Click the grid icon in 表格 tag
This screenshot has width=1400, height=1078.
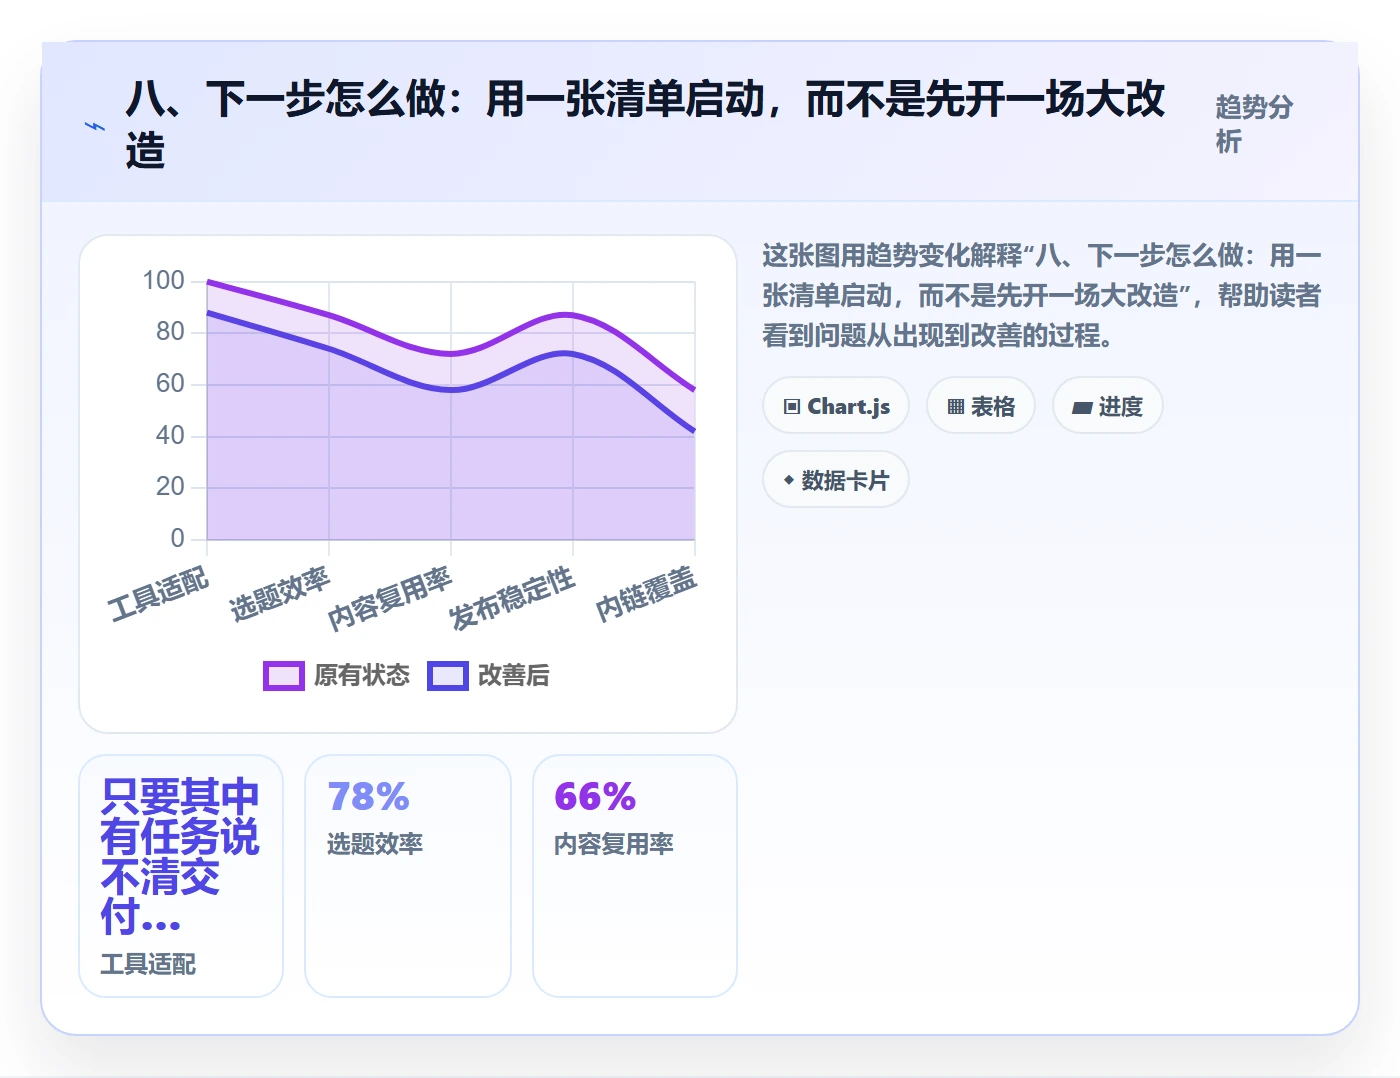coord(956,406)
